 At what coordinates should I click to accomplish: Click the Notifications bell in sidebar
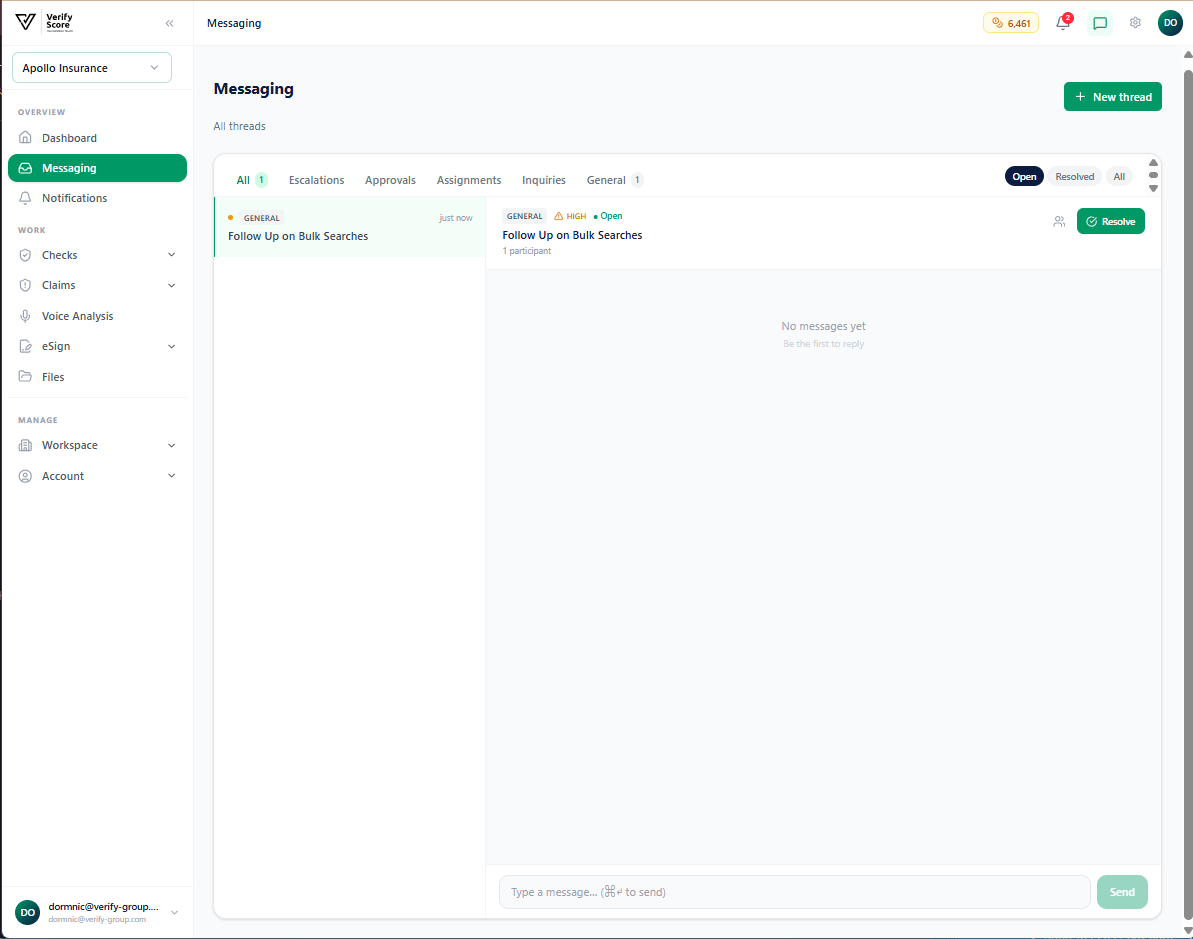(25, 198)
